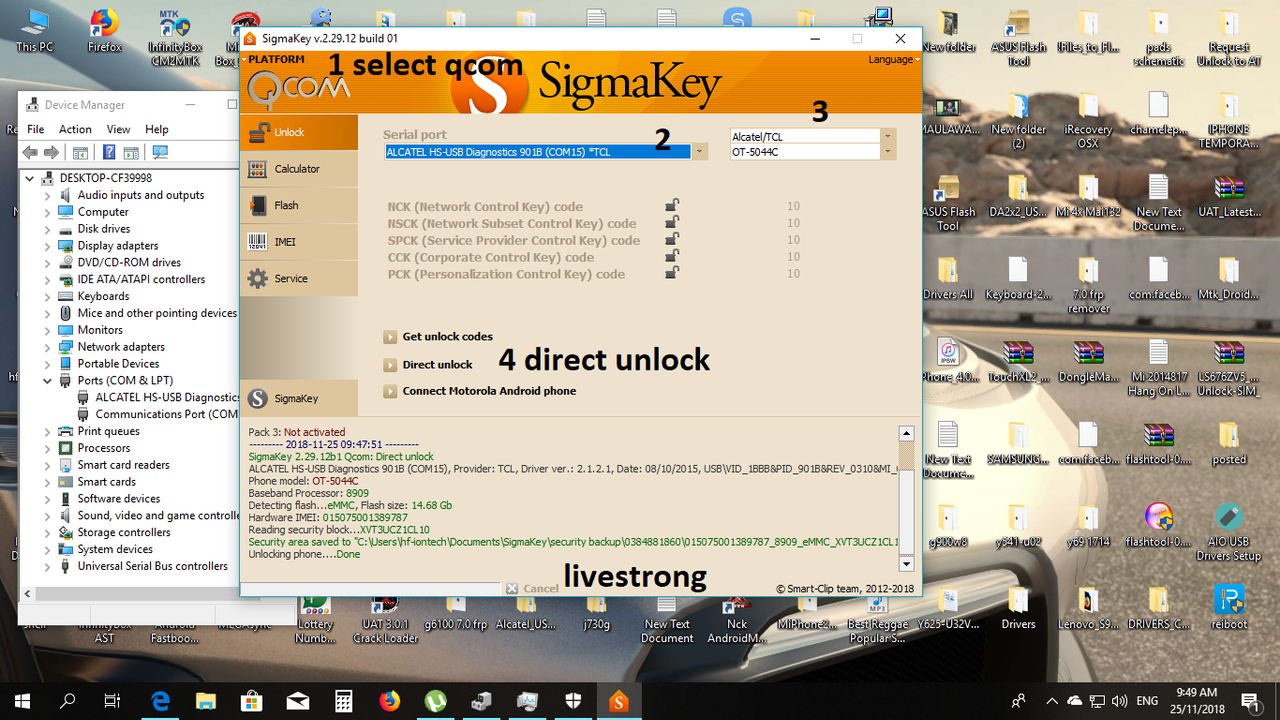Open Firefox from the taskbar
The width and height of the screenshot is (1280, 720).
[x=390, y=701]
